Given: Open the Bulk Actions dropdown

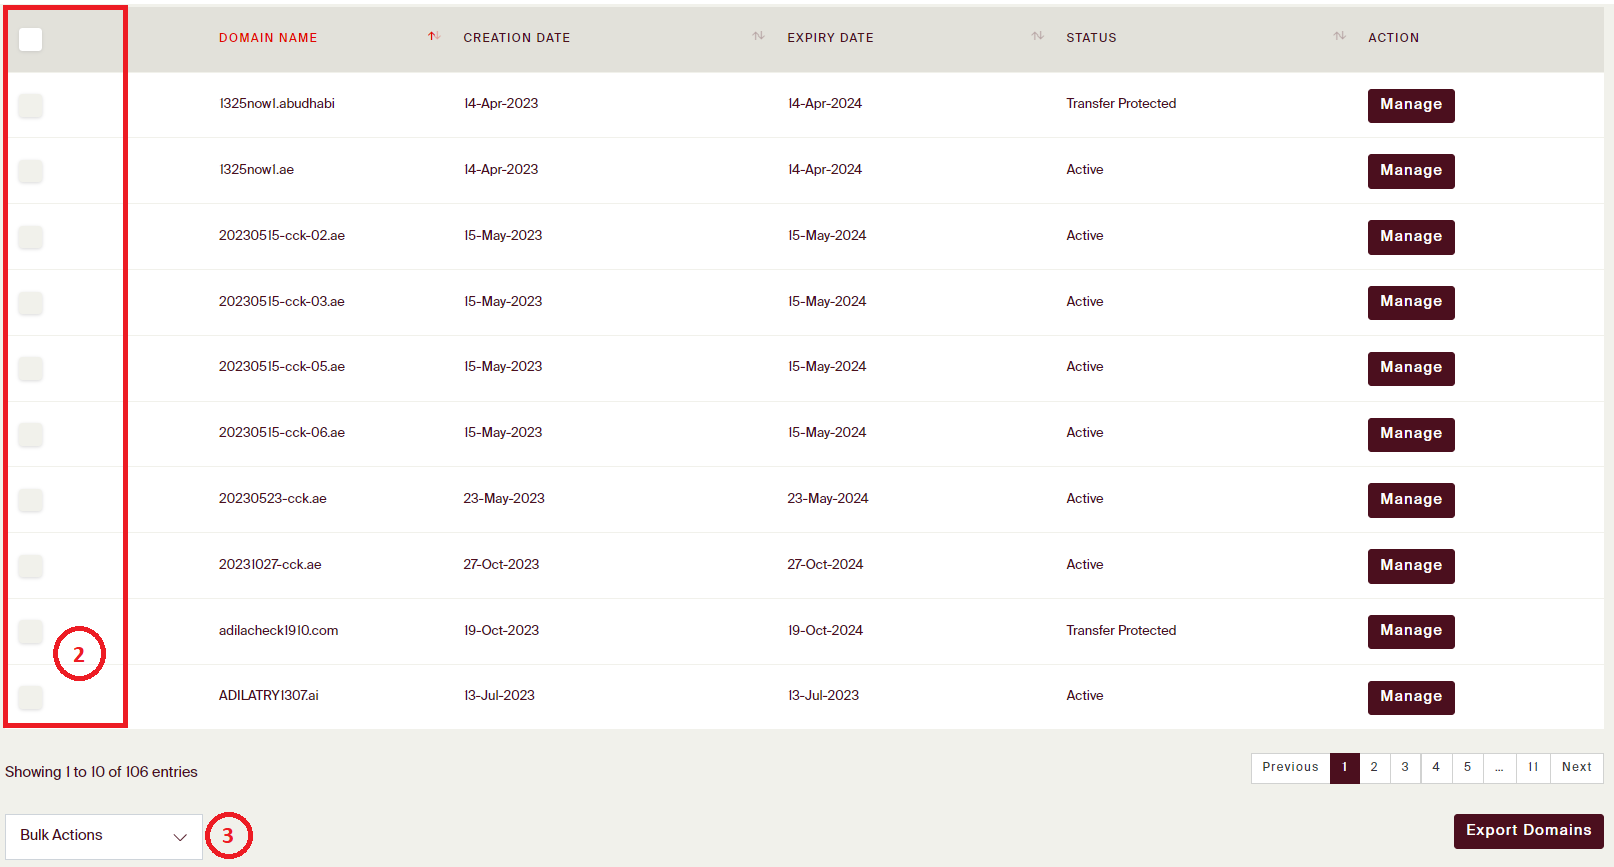Looking at the screenshot, I should click(103, 836).
